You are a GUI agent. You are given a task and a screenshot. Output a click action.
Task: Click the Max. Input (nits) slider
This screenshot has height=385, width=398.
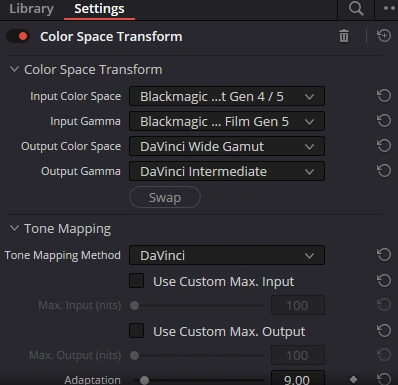coord(199,305)
